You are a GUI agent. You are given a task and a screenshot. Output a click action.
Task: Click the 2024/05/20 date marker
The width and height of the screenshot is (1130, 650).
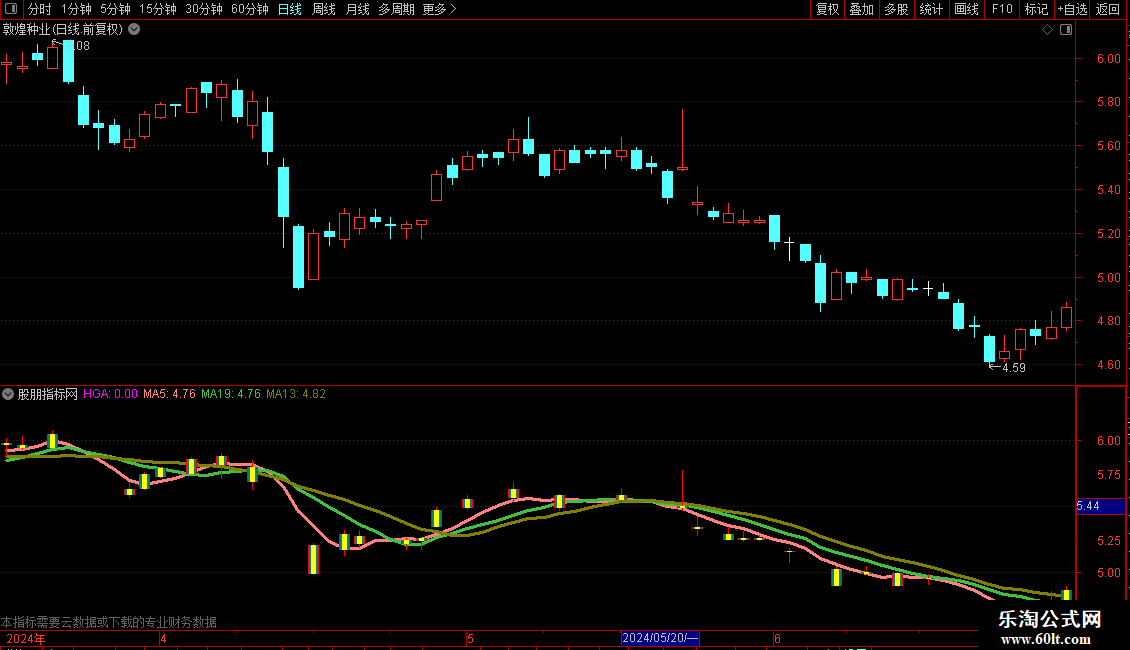point(660,638)
